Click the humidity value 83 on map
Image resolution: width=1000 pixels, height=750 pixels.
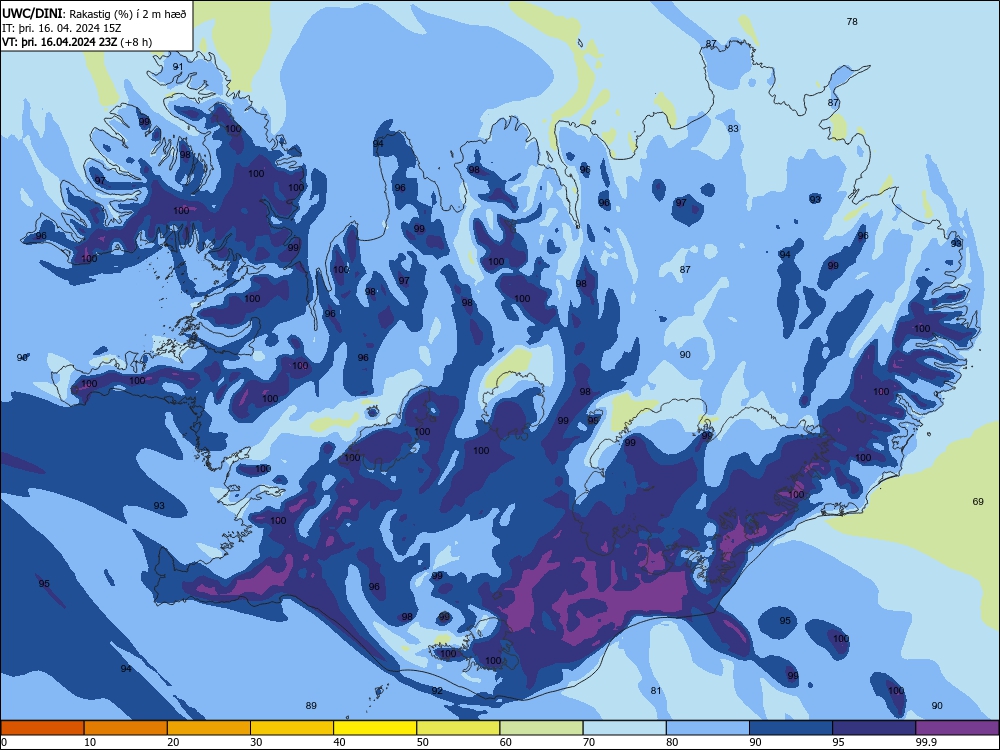pyautogui.click(x=733, y=129)
